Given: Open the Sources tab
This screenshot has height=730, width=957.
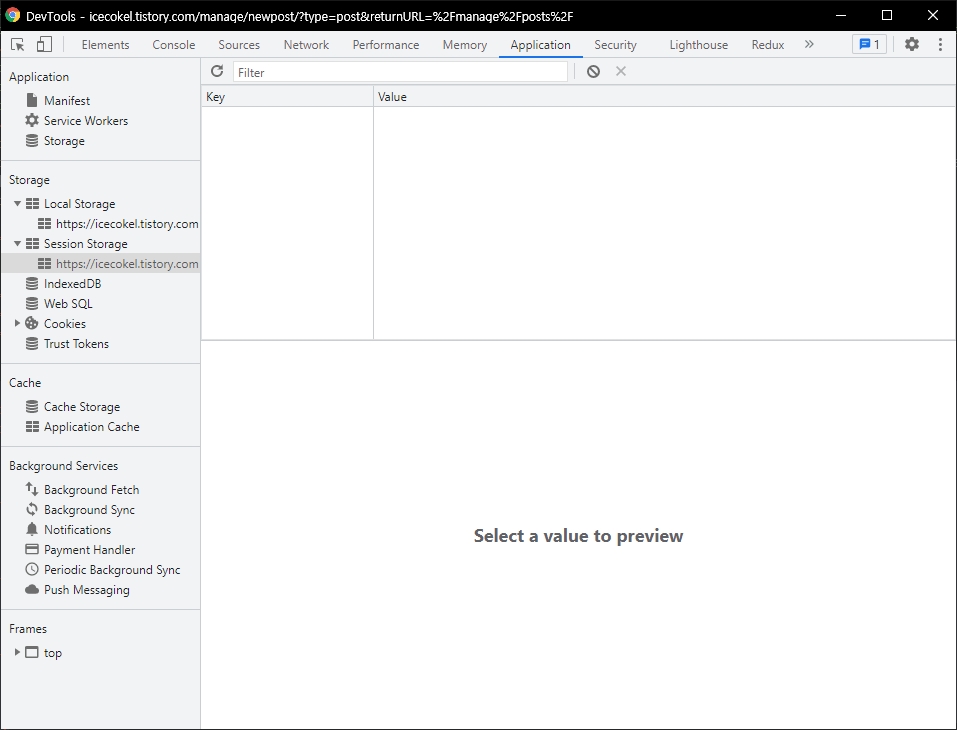Looking at the screenshot, I should (x=239, y=45).
